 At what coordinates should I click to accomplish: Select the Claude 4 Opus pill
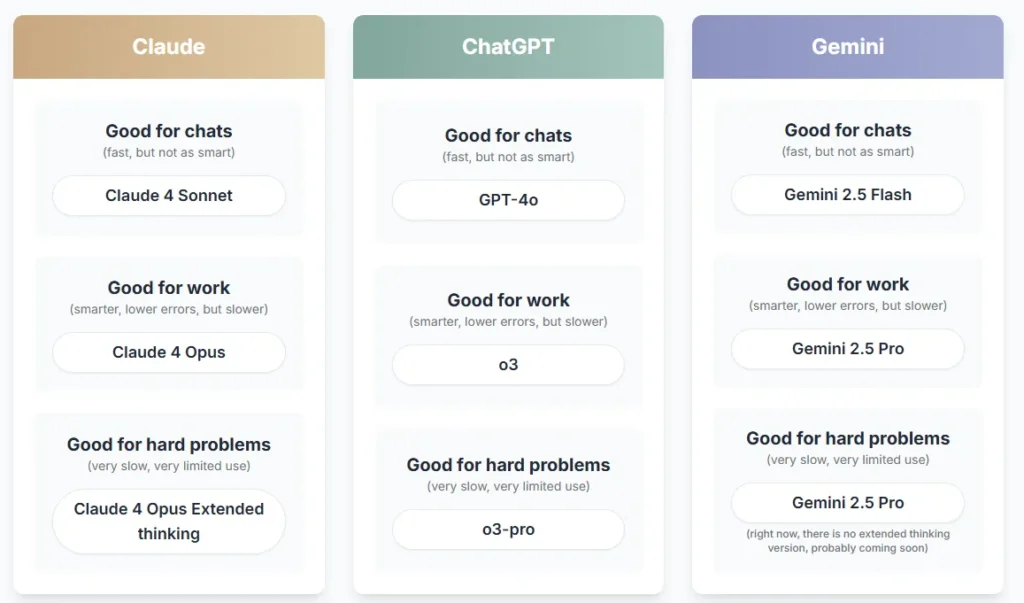click(168, 352)
